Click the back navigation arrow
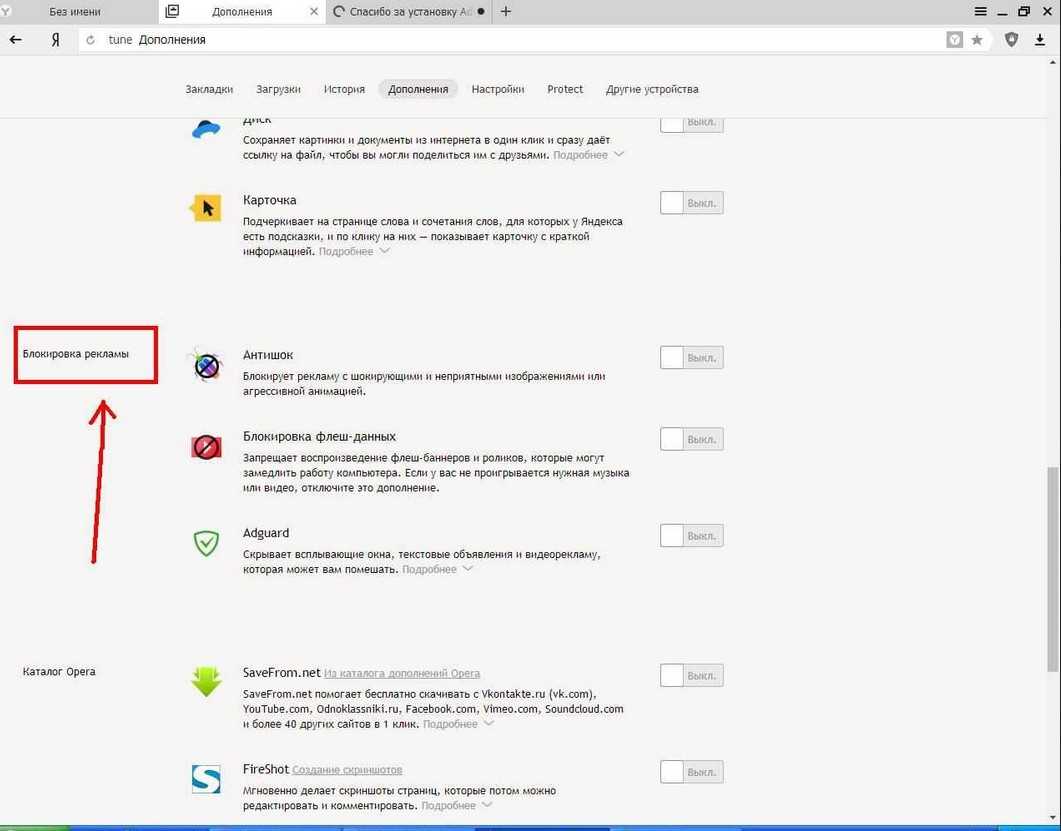Viewport: 1061px width, 831px height. pos(16,39)
